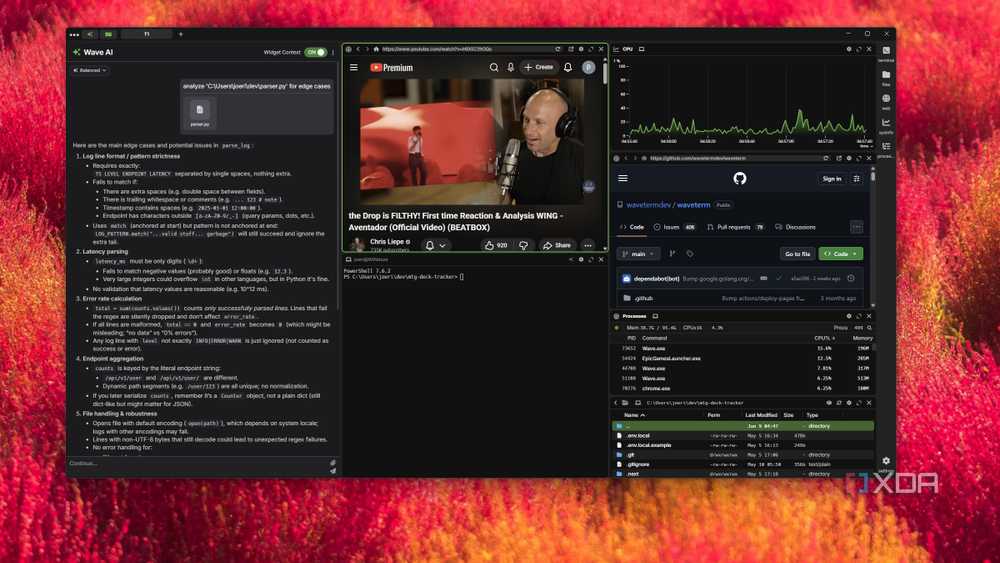Open the YouTube hamburger guide menu
The height and width of the screenshot is (563, 1000).
coord(354,67)
